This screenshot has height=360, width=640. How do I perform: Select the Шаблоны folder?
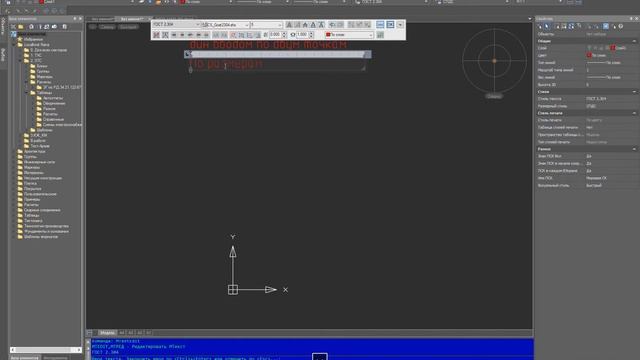pos(41,130)
